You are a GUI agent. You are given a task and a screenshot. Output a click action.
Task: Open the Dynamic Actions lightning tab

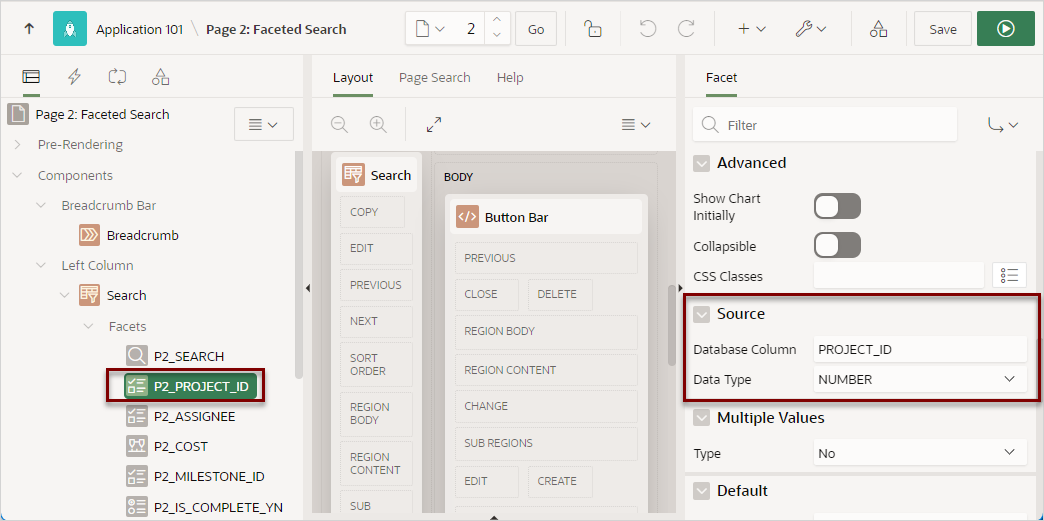click(74, 77)
